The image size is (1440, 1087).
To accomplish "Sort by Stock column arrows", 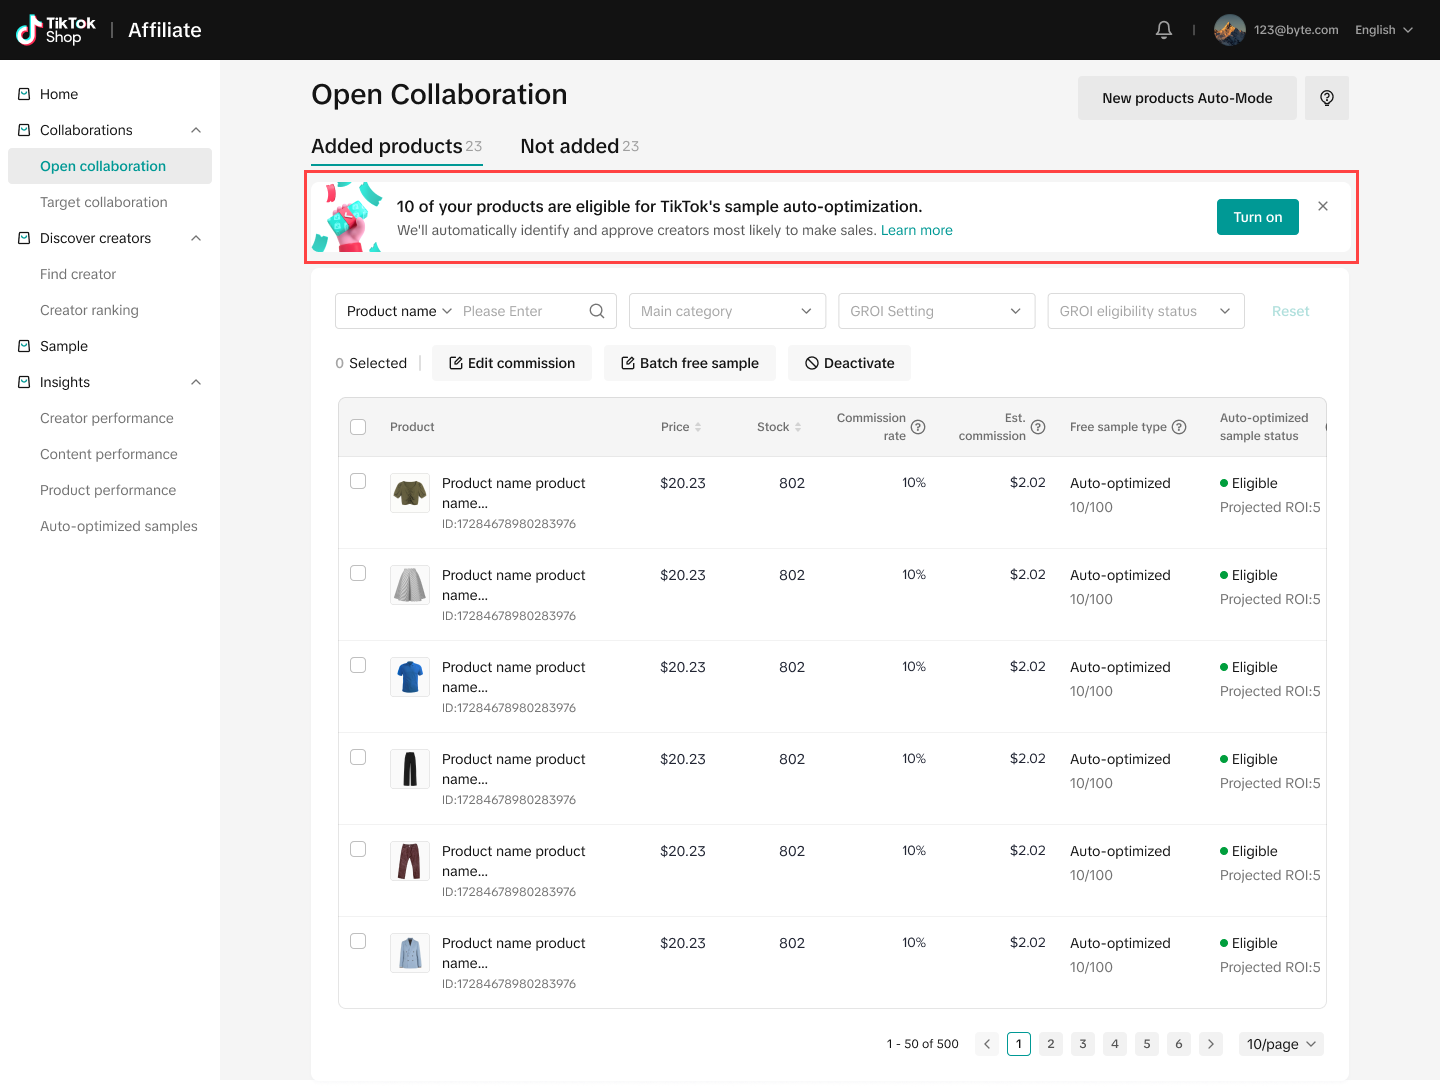I will (798, 427).
